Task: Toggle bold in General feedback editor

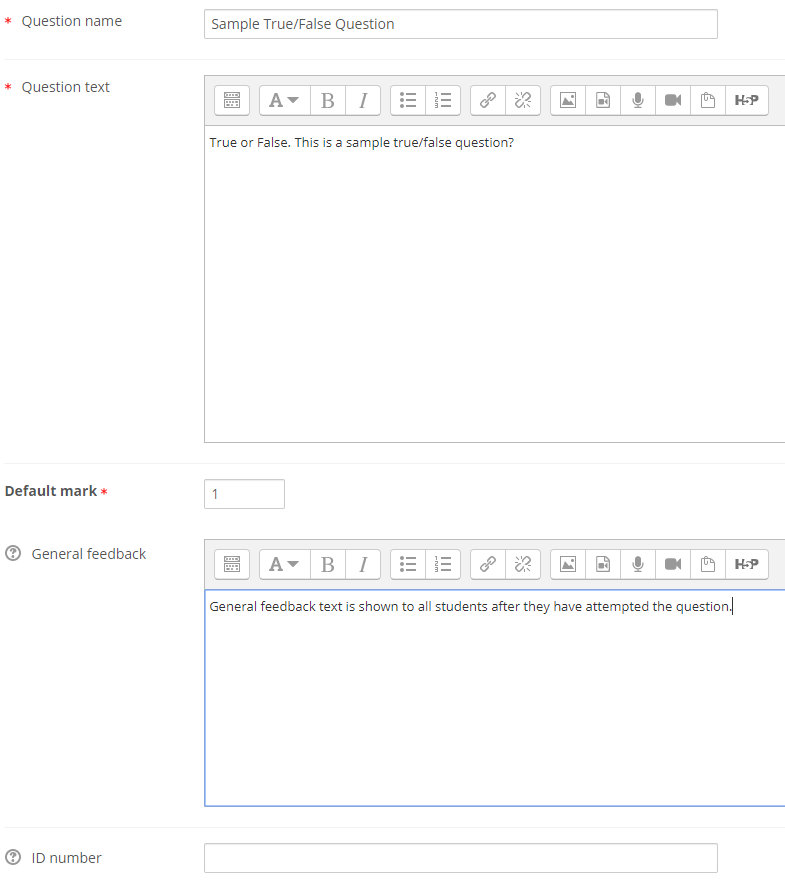Action: pos(328,564)
